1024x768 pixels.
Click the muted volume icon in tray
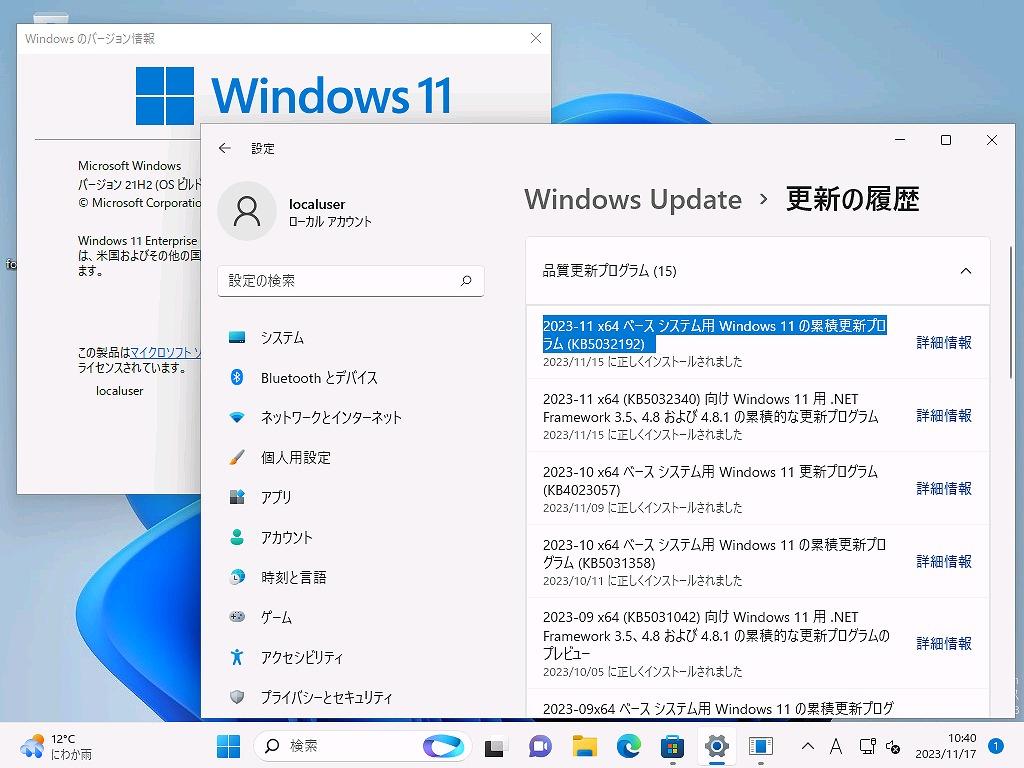(893, 746)
